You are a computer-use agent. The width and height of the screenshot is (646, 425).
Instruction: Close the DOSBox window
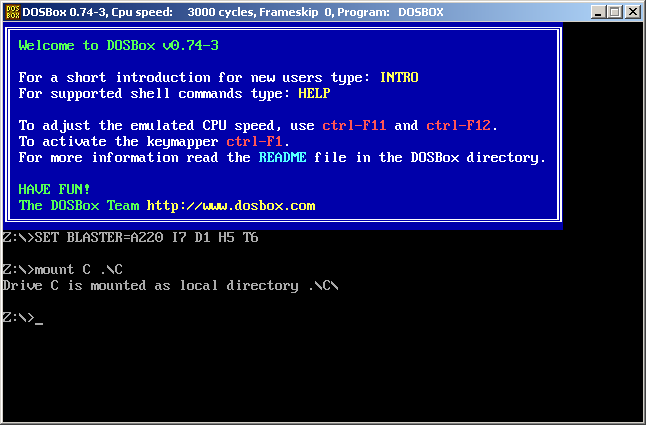(x=632, y=12)
